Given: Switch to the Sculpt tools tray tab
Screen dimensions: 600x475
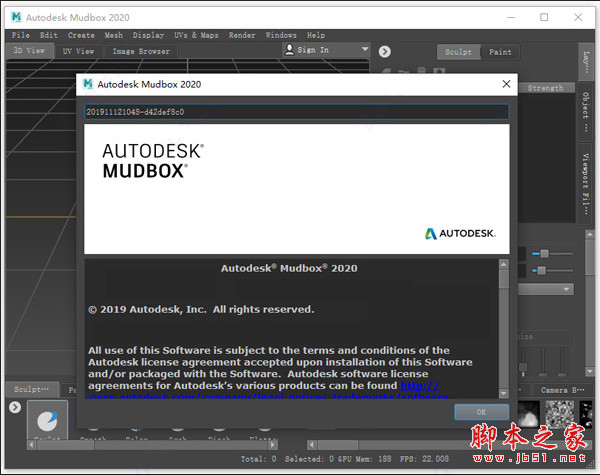Looking at the screenshot, I should point(32,389).
